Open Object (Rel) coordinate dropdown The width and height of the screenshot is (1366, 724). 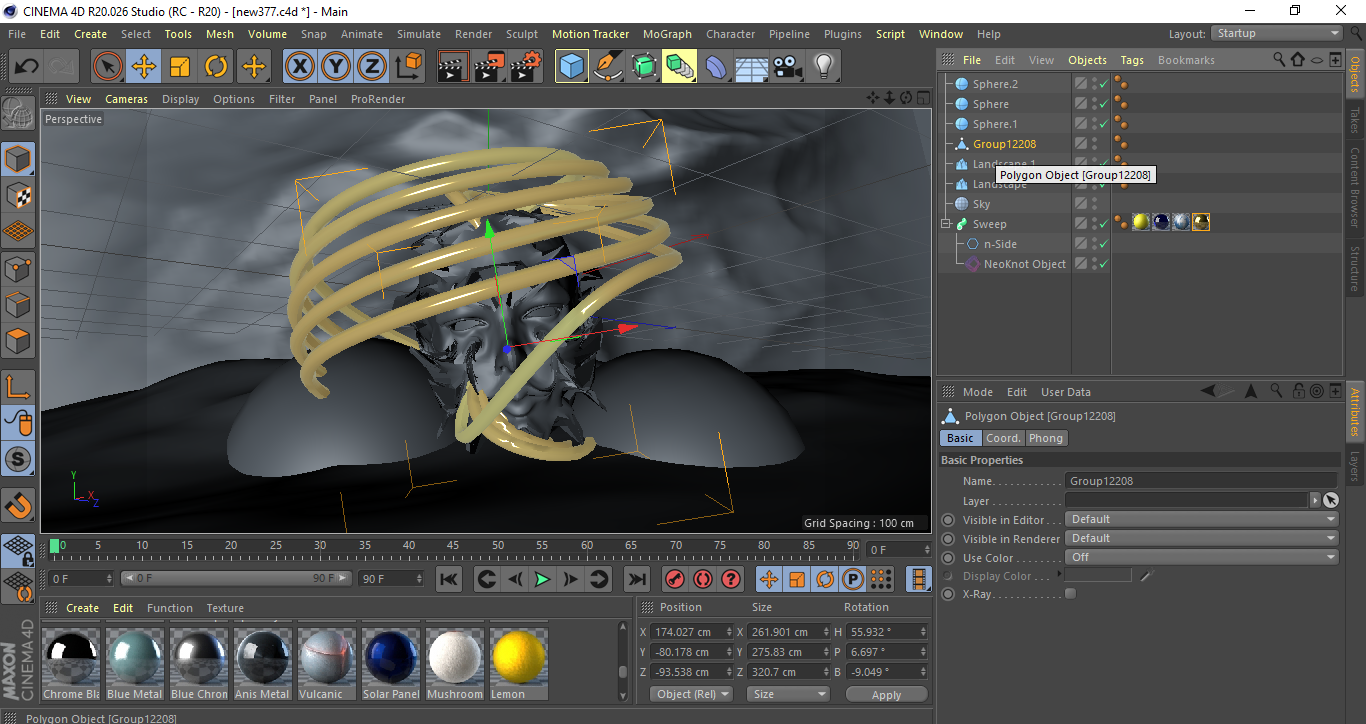pos(691,694)
